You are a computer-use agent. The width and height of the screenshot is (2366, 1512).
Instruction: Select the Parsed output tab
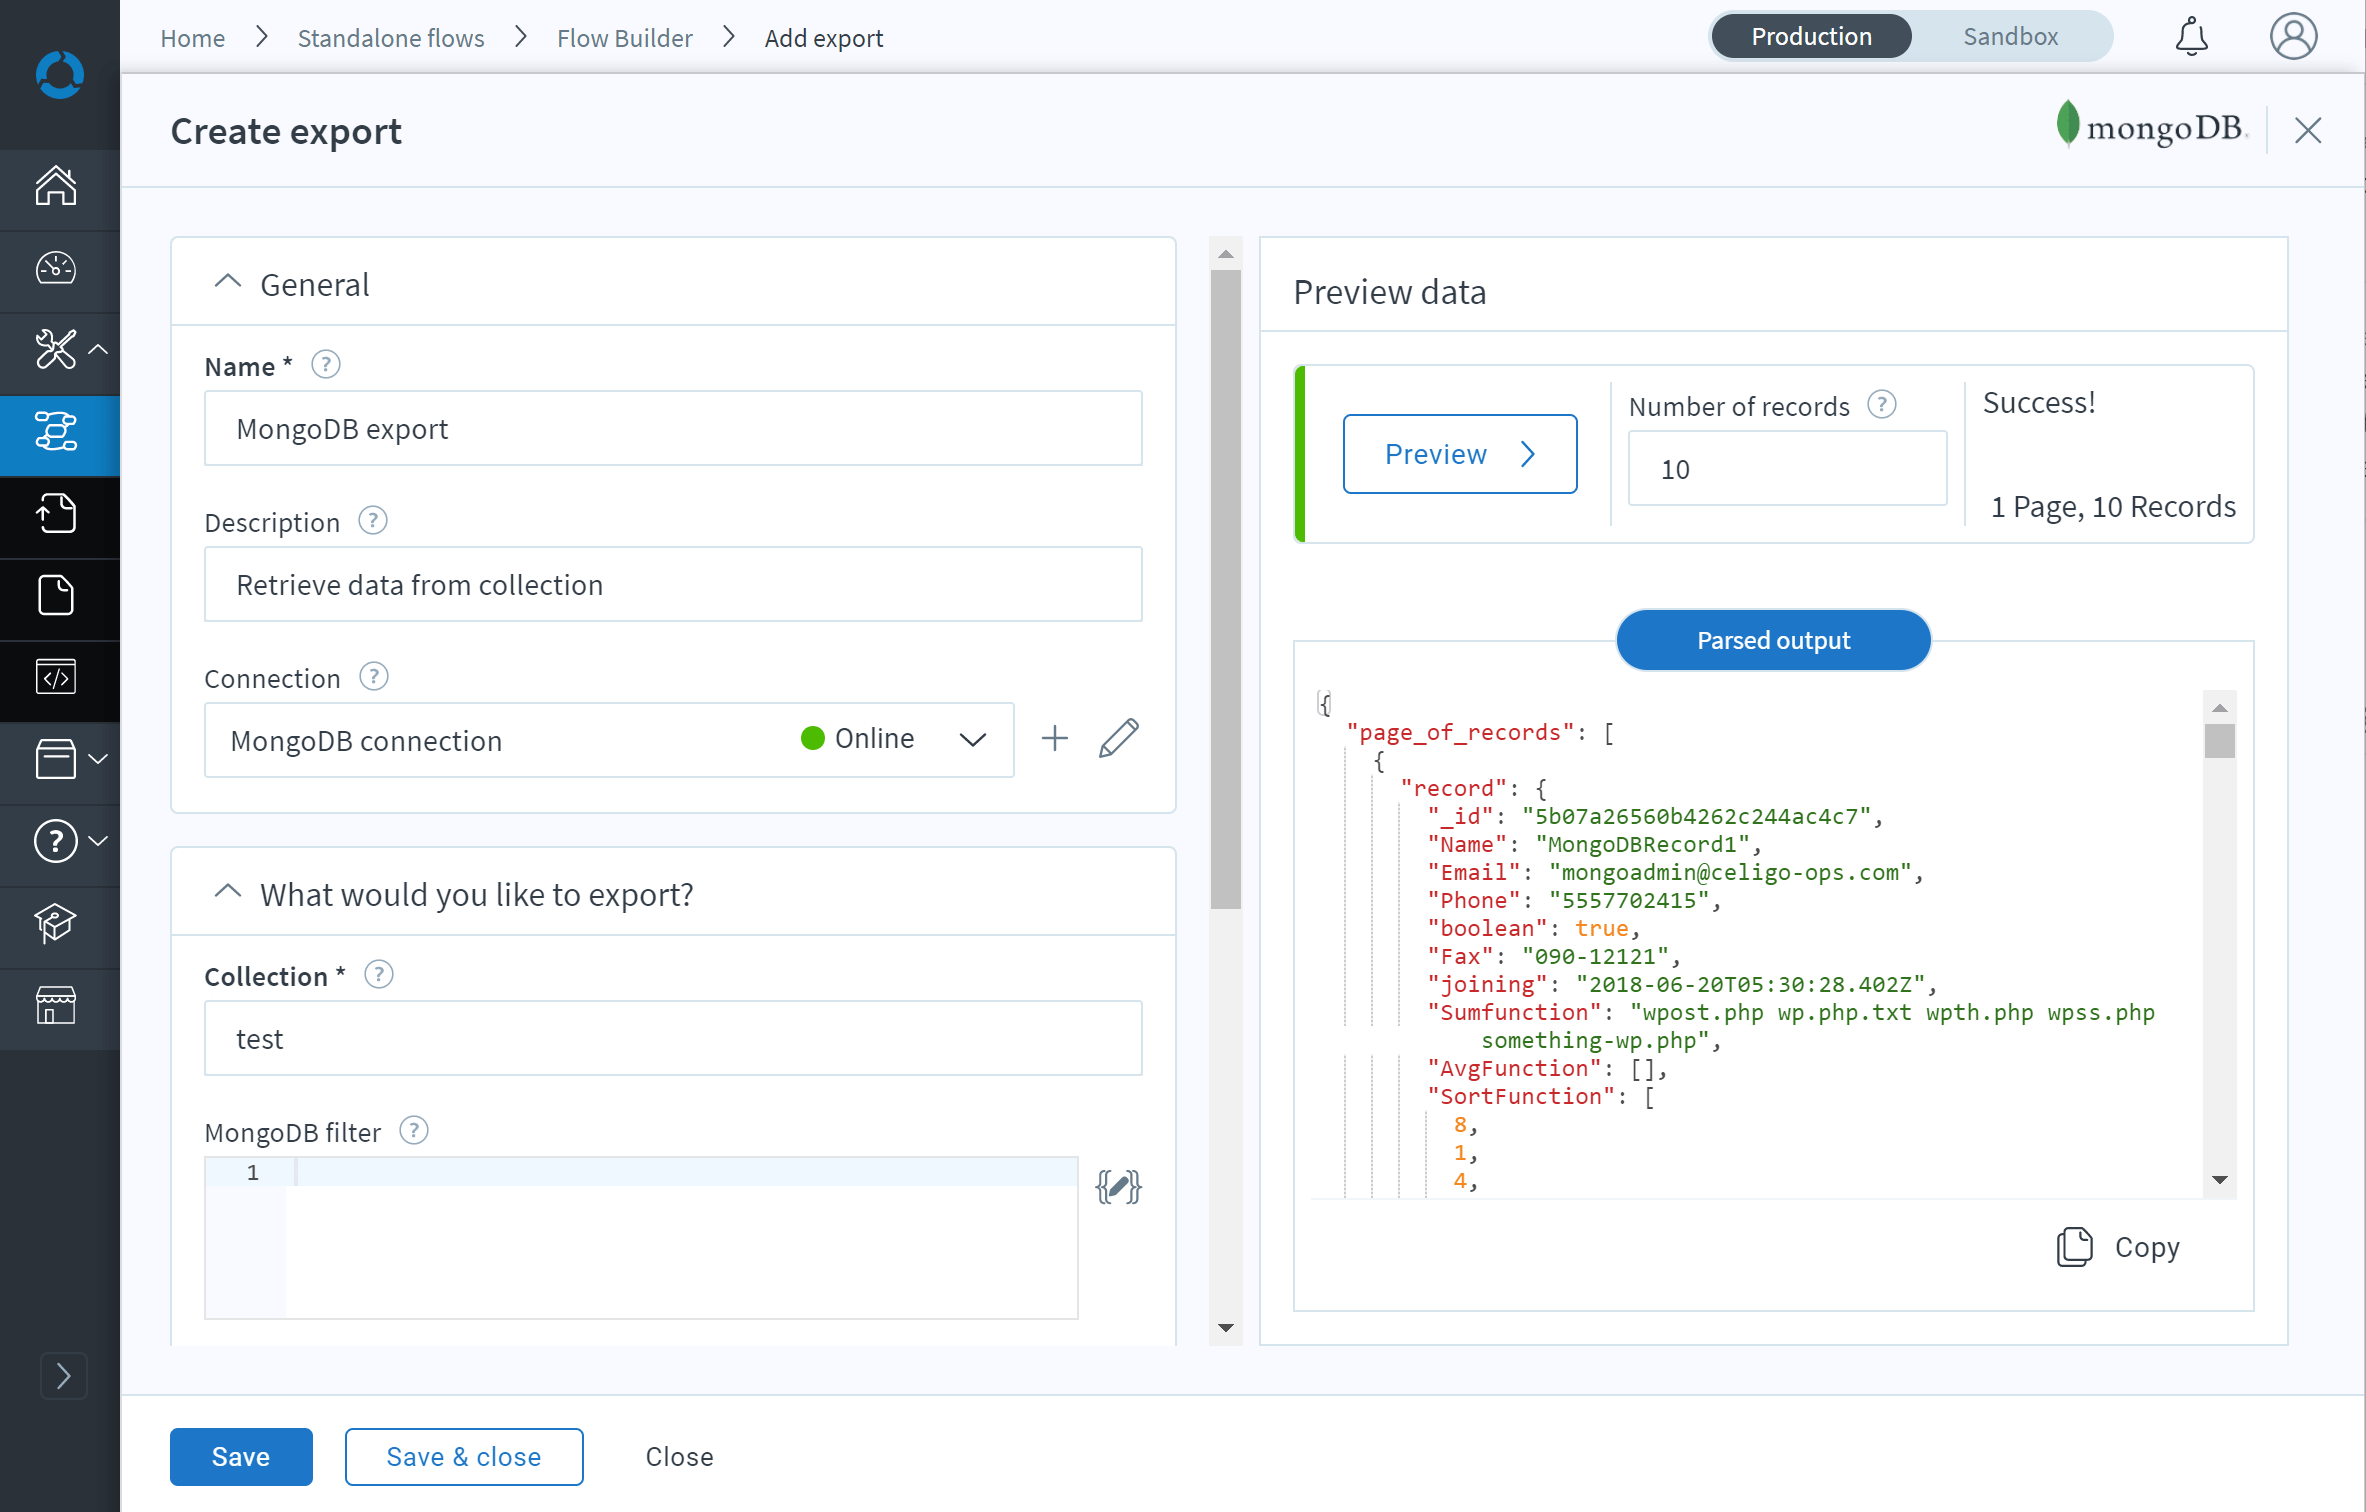[1772, 640]
